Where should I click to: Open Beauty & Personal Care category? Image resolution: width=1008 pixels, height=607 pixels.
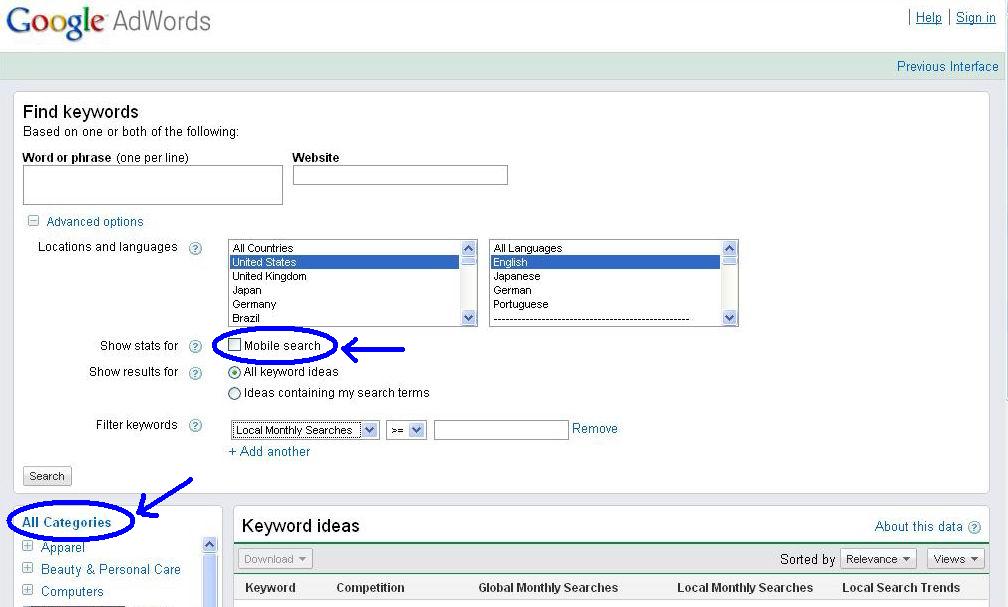click(111, 569)
